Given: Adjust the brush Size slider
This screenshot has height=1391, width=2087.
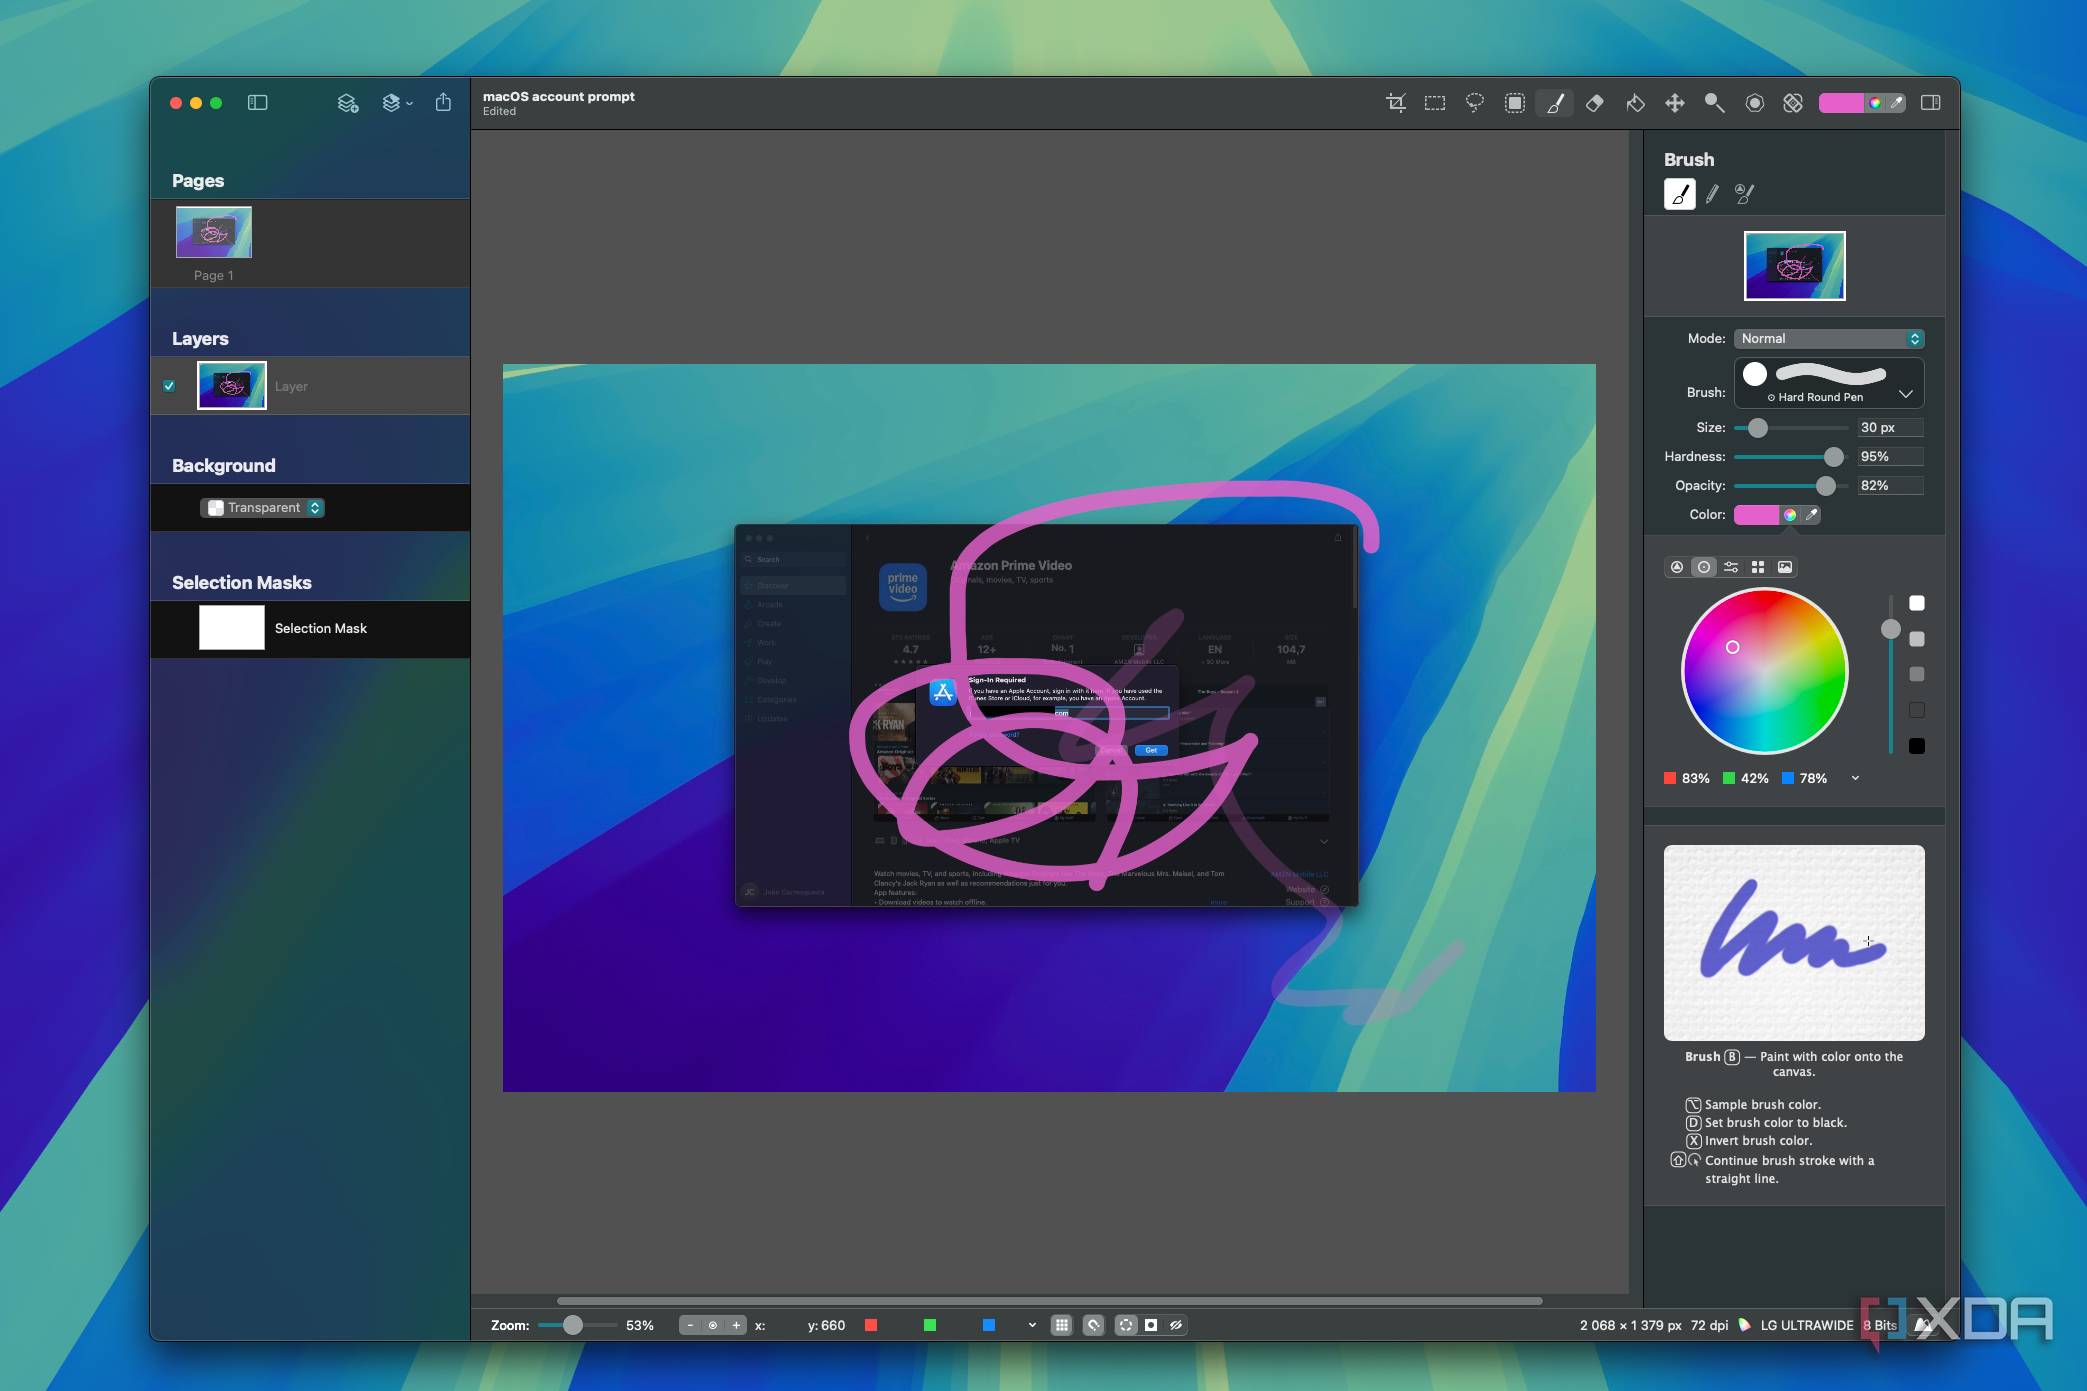Looking at the screenshot, I should tap(1758, 428).
